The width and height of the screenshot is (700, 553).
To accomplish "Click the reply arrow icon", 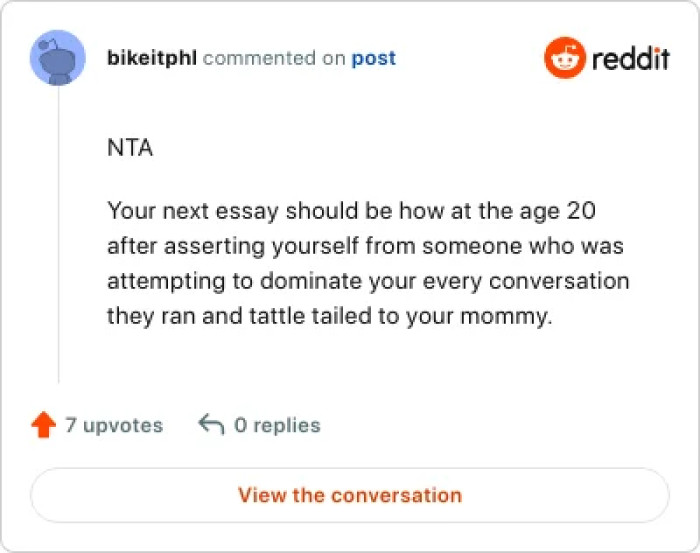I will (x=211, y=425).
